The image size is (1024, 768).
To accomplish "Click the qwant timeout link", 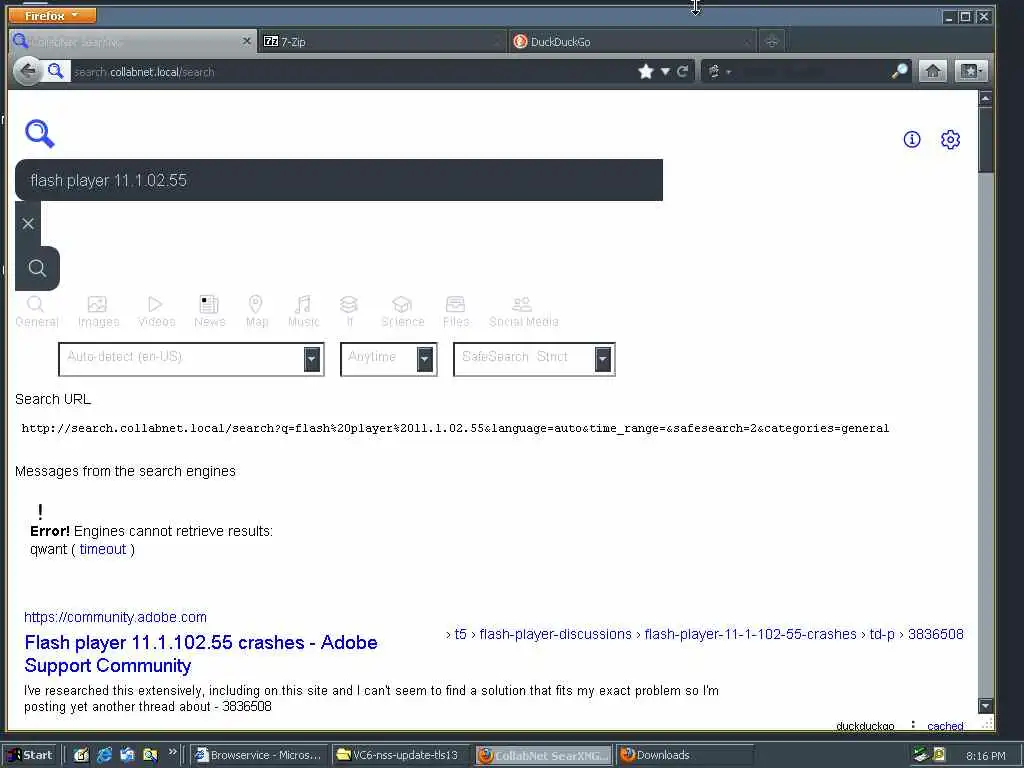I will (103, 549).
